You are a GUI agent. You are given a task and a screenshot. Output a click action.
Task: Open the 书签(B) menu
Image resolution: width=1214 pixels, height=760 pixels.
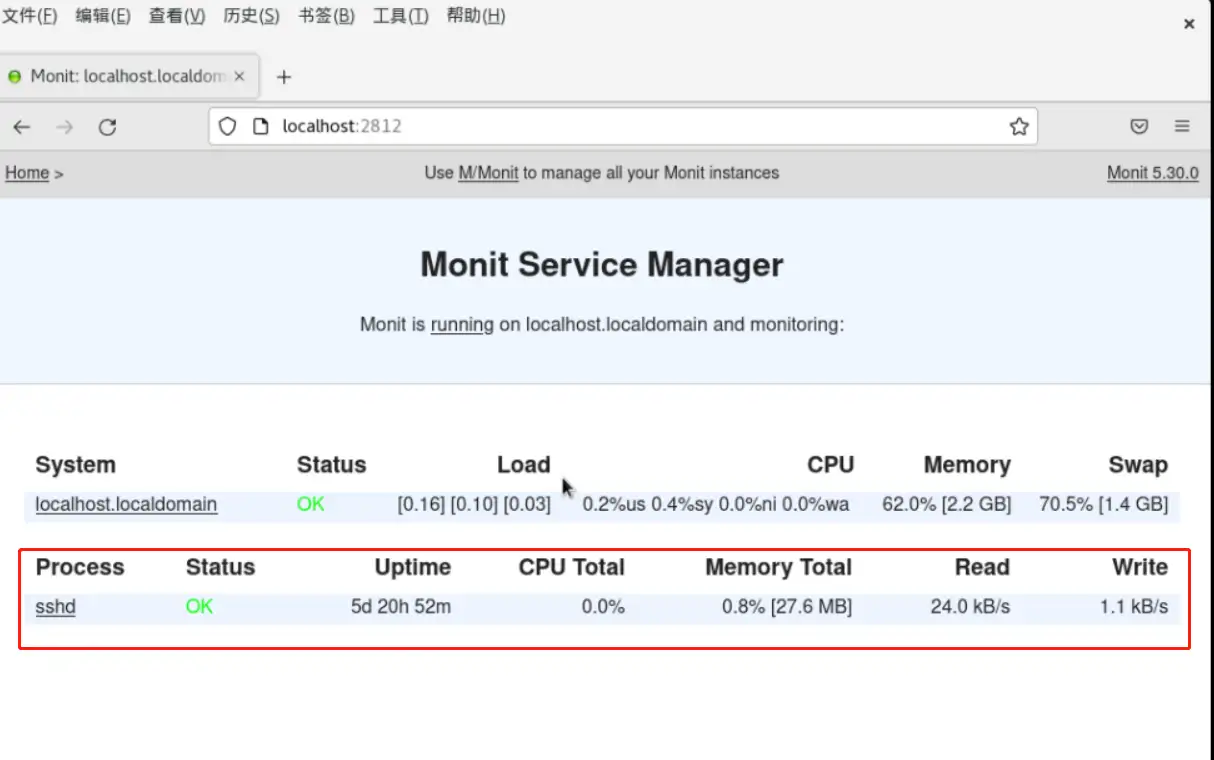click(x=326, y=16)
